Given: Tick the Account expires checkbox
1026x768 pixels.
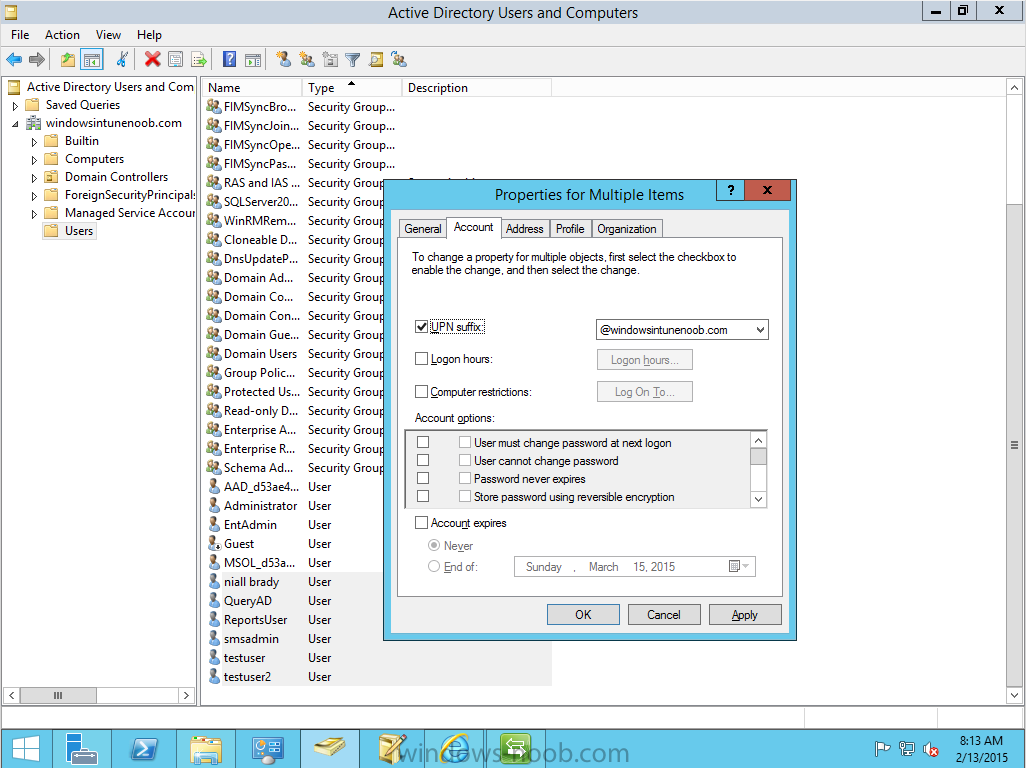Looking at the screenshot, I should tap(421, 523).
